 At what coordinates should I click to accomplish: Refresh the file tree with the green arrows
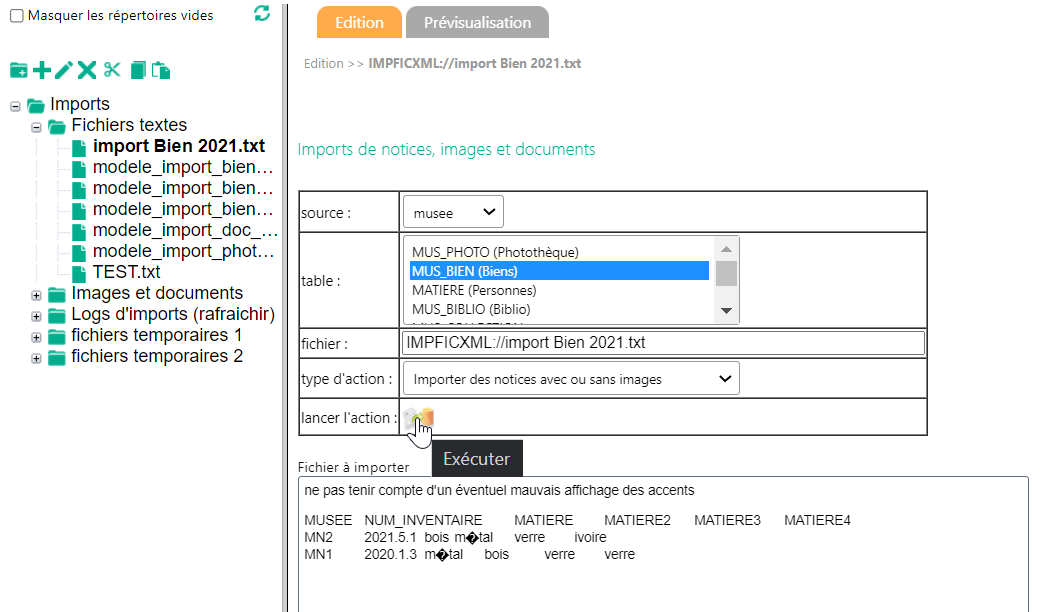262,13
